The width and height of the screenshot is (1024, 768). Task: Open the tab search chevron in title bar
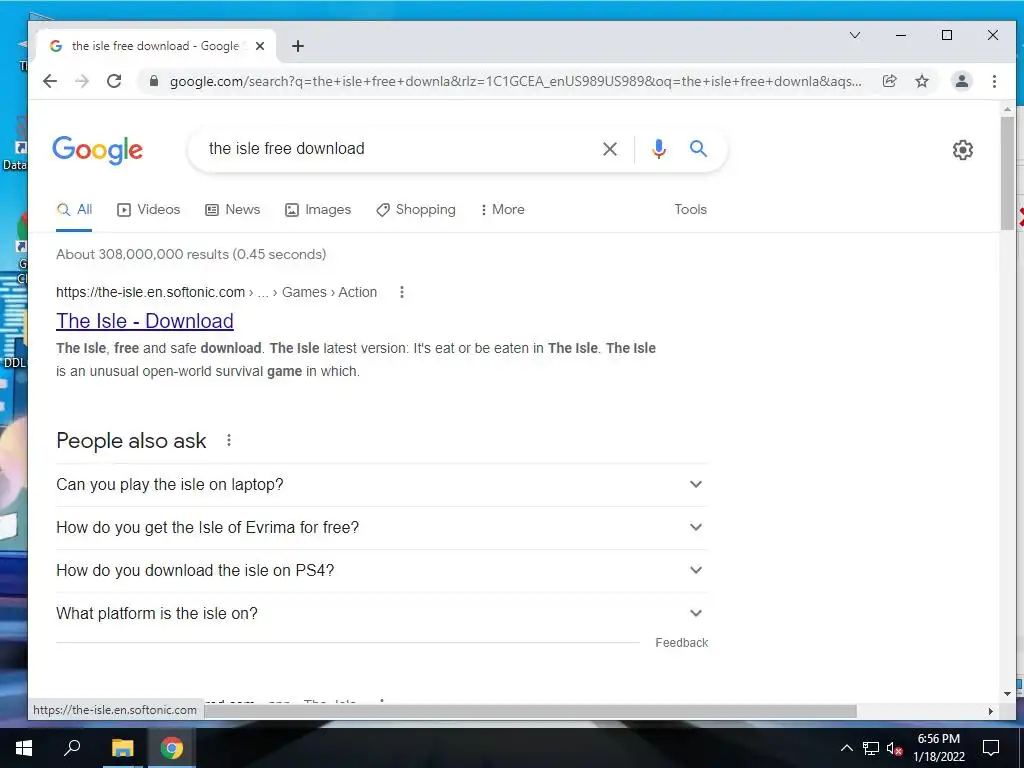[854, 35]
